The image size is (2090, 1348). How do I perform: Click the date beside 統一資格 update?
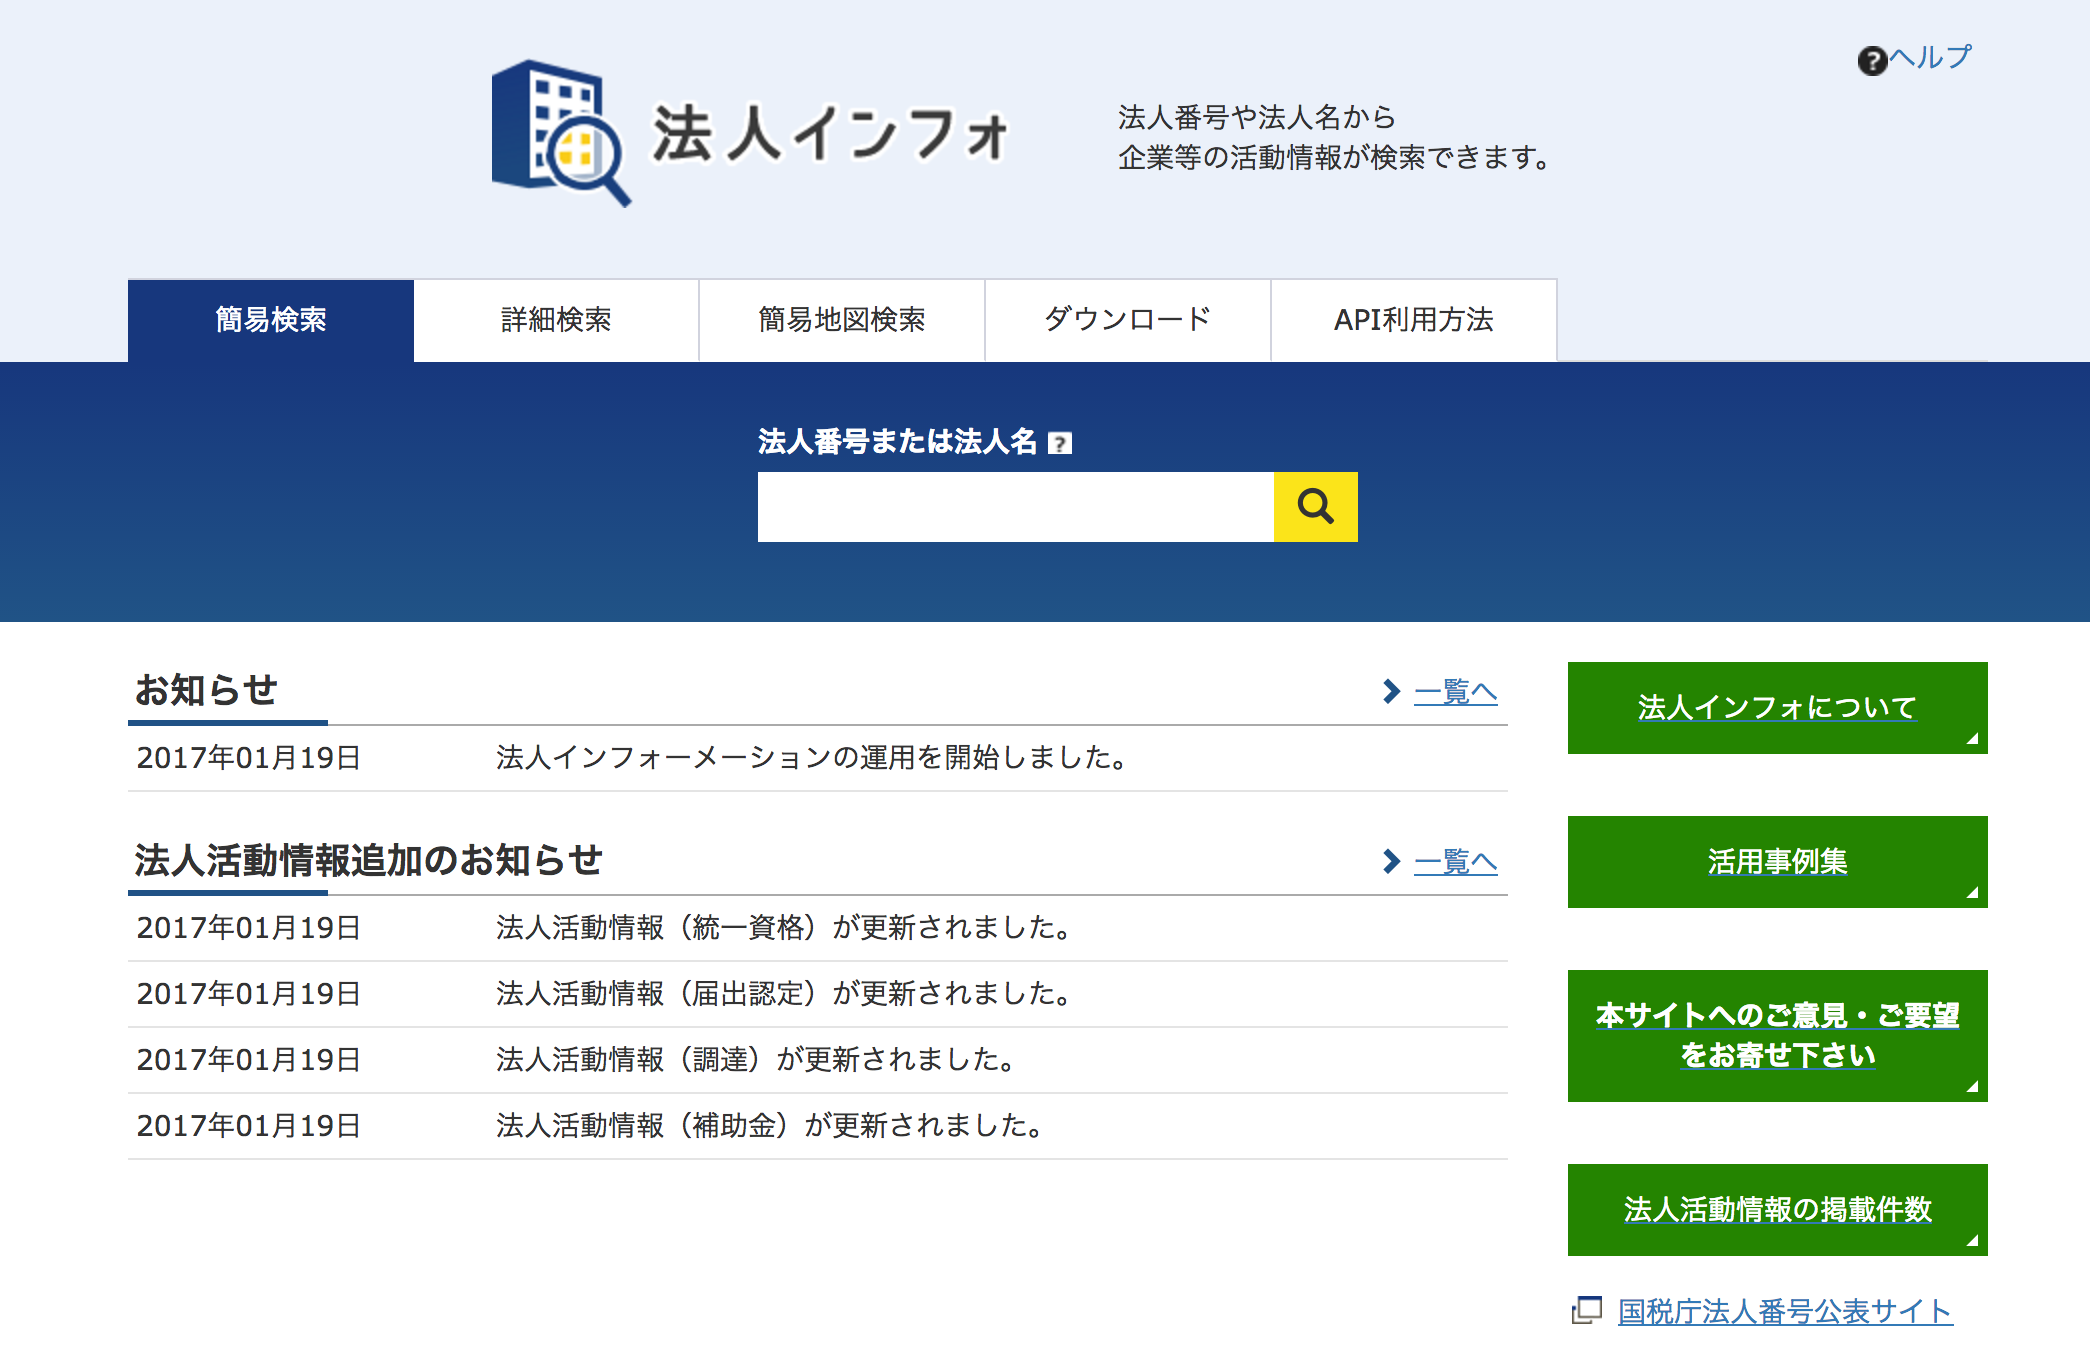pyautogui.click(x=248, y=928)
